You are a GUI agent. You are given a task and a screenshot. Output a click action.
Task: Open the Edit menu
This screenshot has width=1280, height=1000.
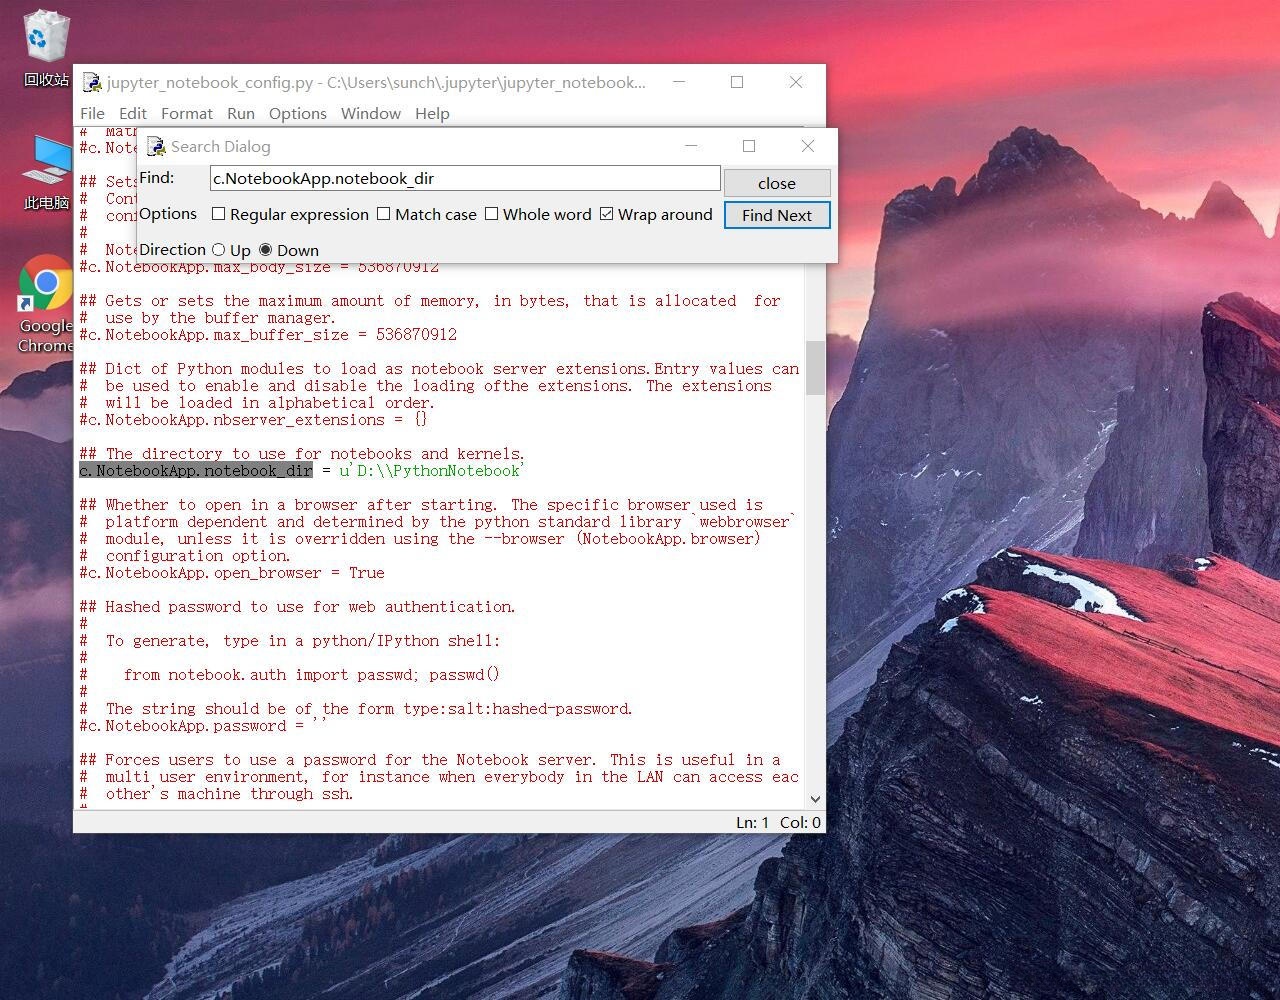(133, 114)
